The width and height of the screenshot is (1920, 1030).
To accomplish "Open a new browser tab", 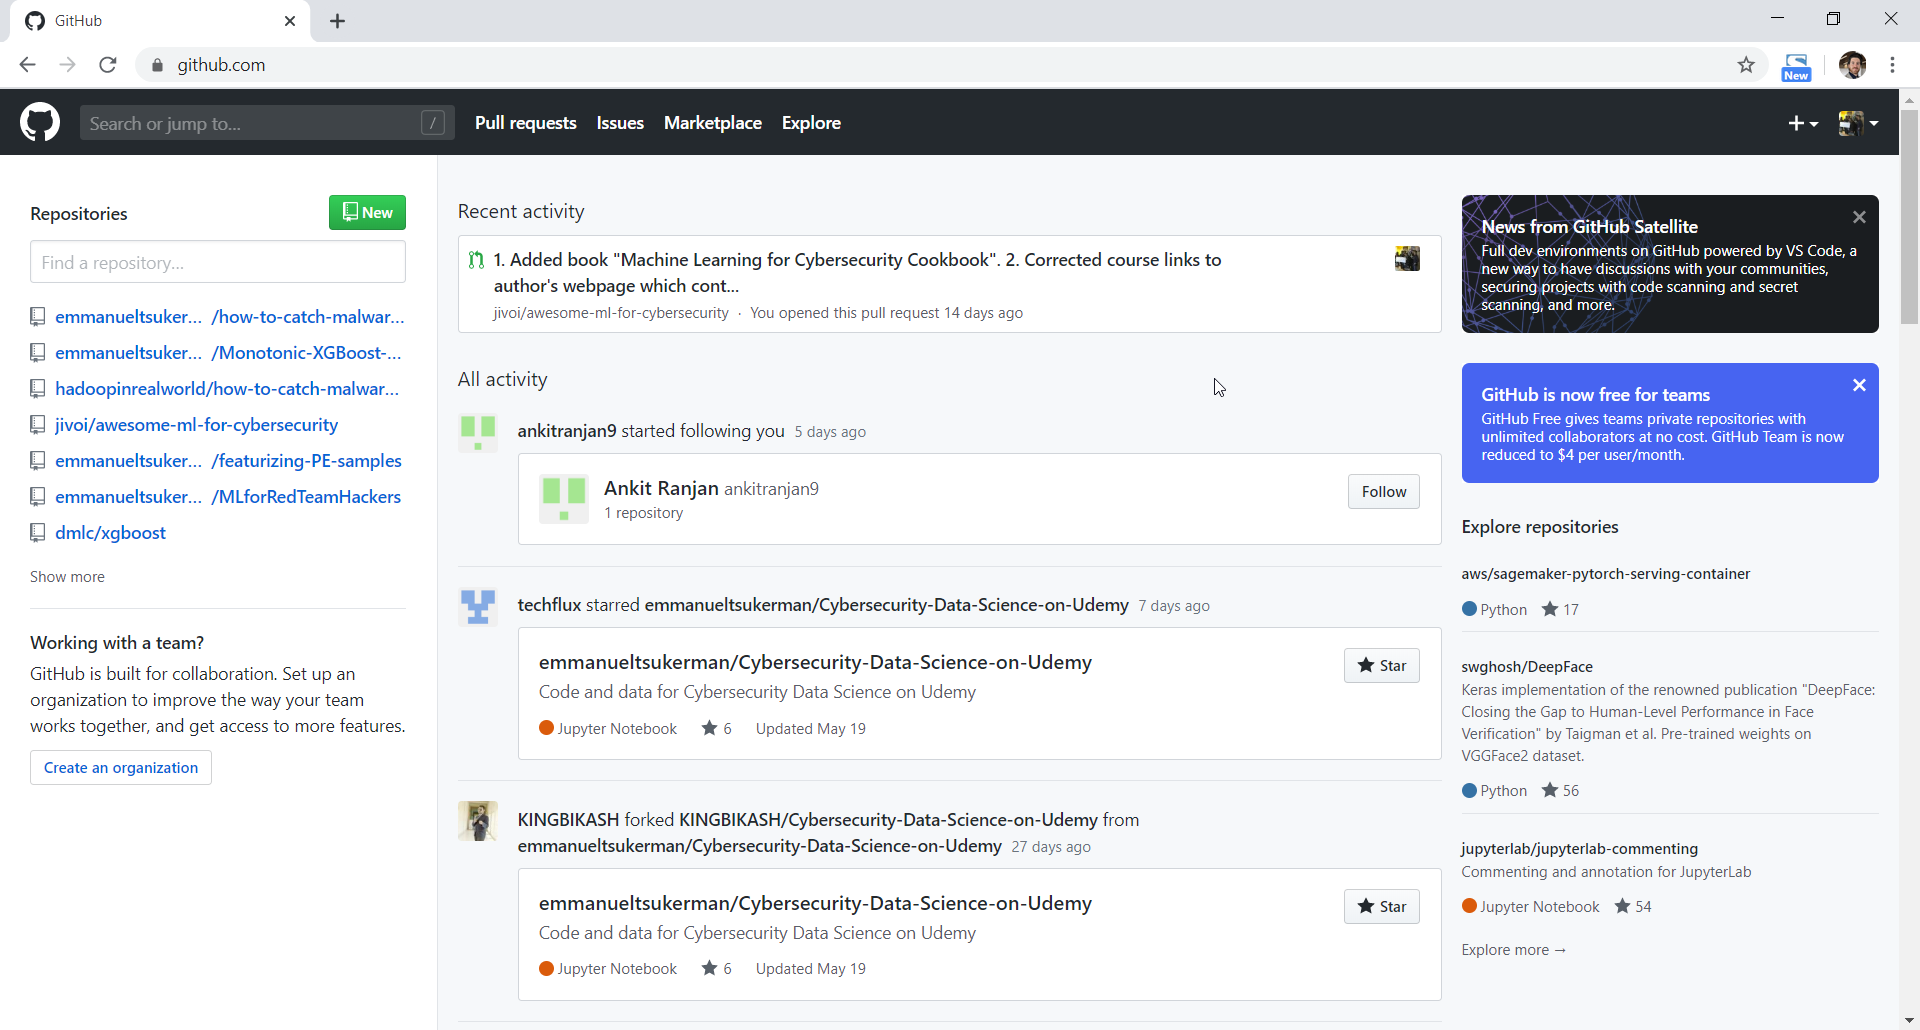I will (338, 21).
